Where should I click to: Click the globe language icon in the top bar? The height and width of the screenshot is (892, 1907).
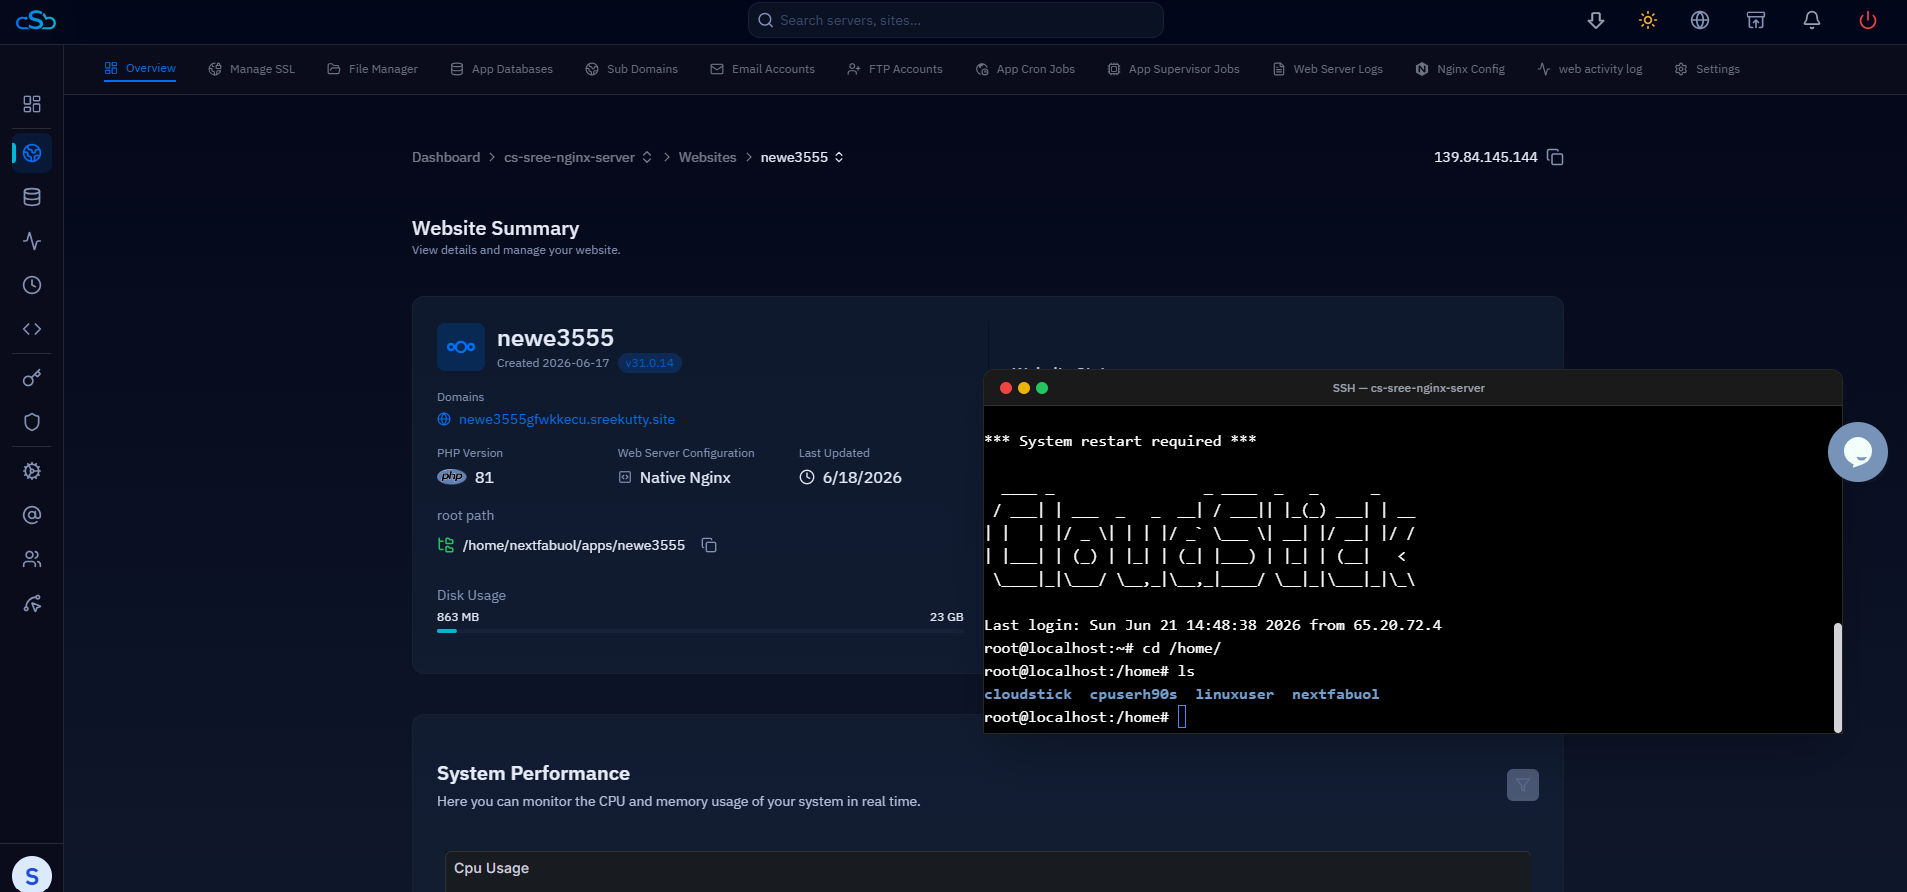click(x=1700, y=20)
